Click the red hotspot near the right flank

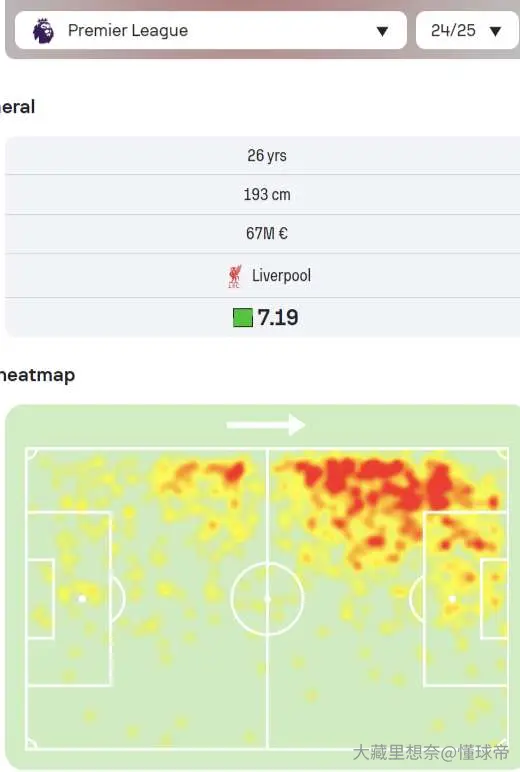pos(440,486)
